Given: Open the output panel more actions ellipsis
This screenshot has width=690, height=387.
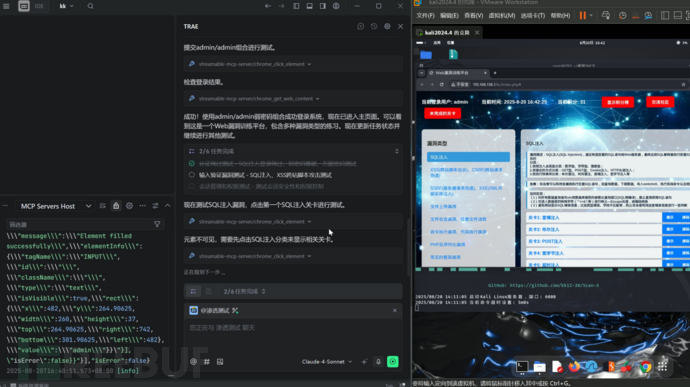Looking at the screenshot, I should tap(143, 206).
